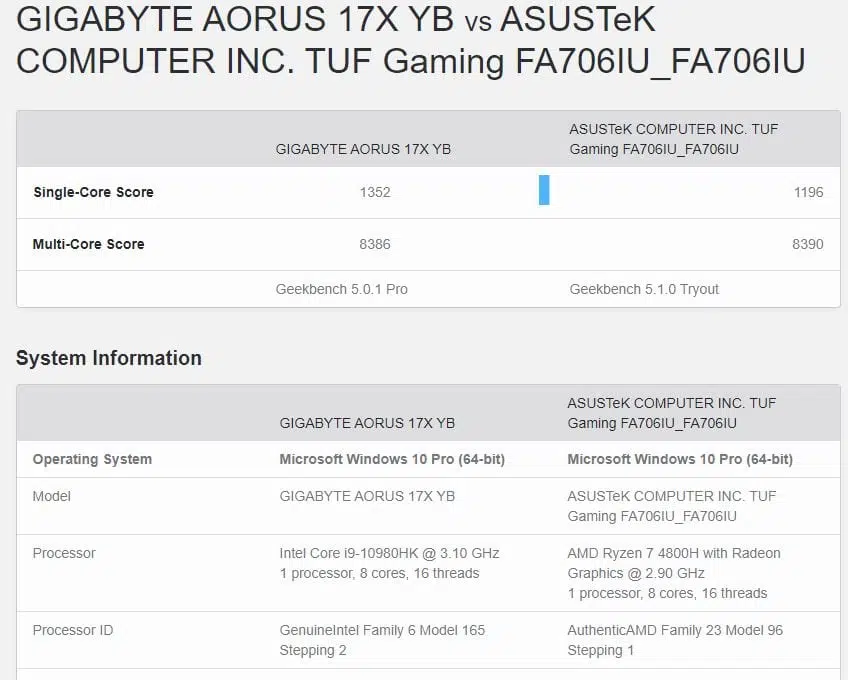This screenshot has height=680, width=848.
Task: Click the "Model" row label
Action: 51,496
